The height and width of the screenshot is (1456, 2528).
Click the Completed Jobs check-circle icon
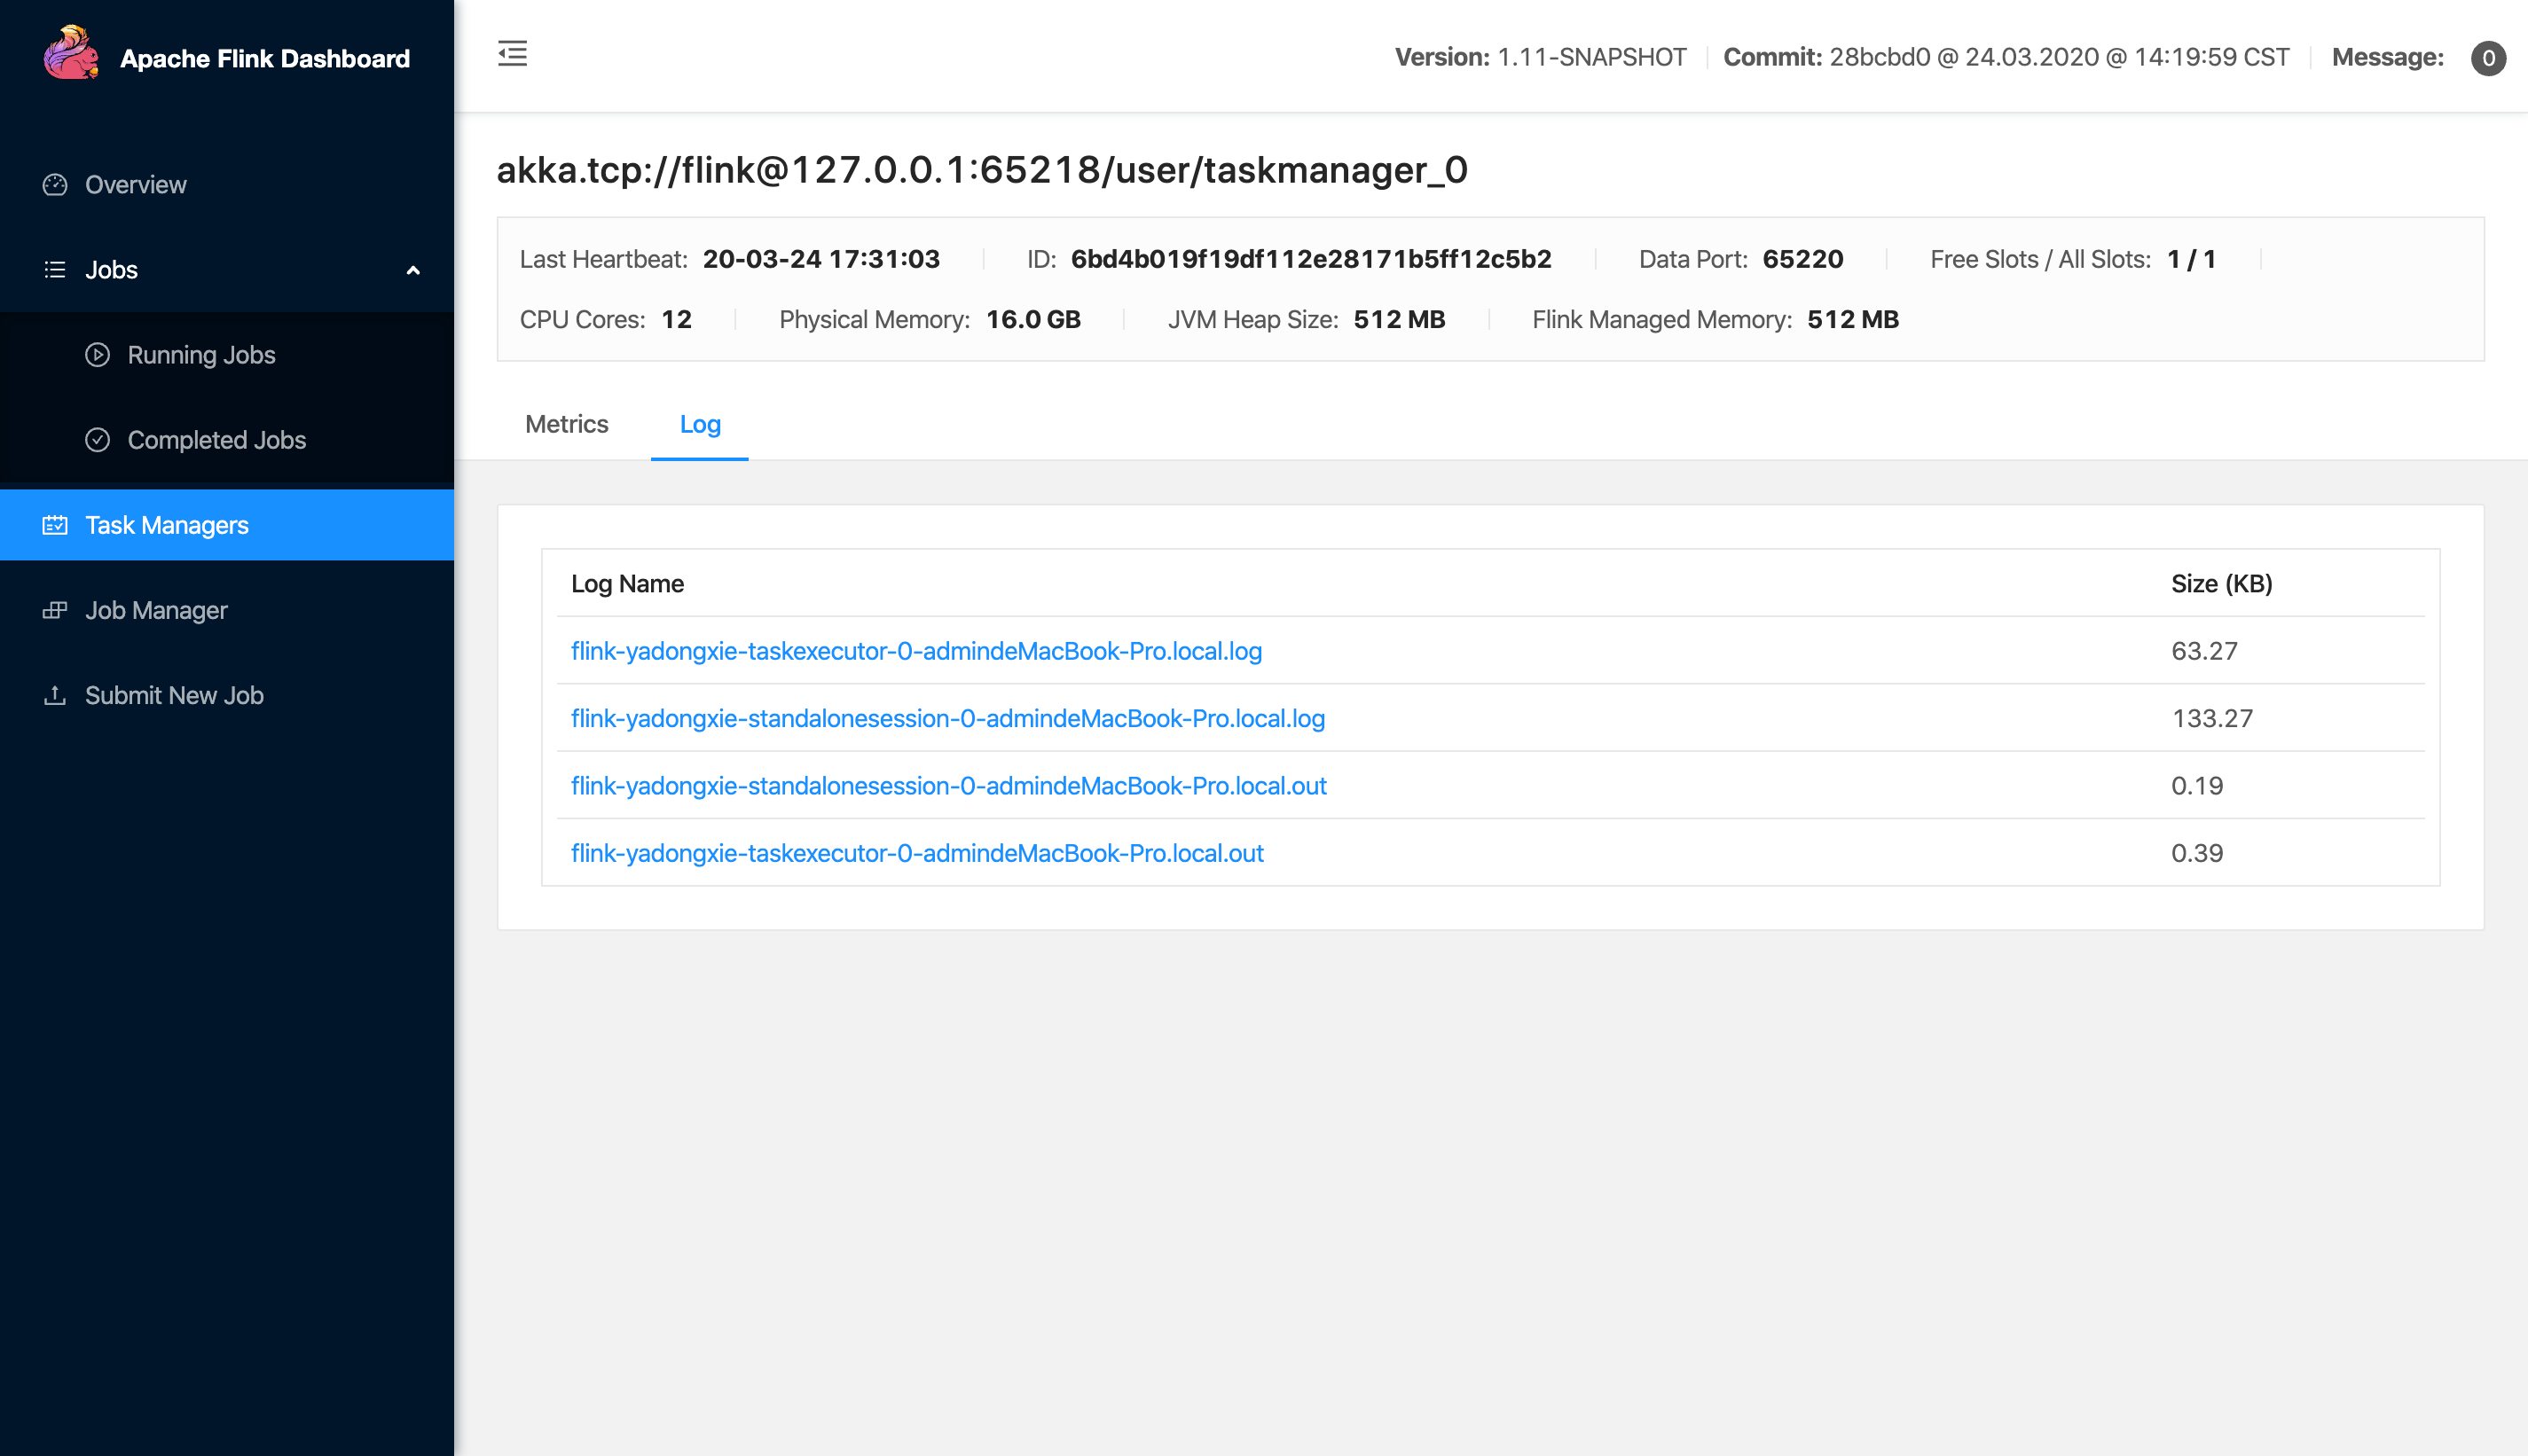pyautogui.click(x=97, y=440)
